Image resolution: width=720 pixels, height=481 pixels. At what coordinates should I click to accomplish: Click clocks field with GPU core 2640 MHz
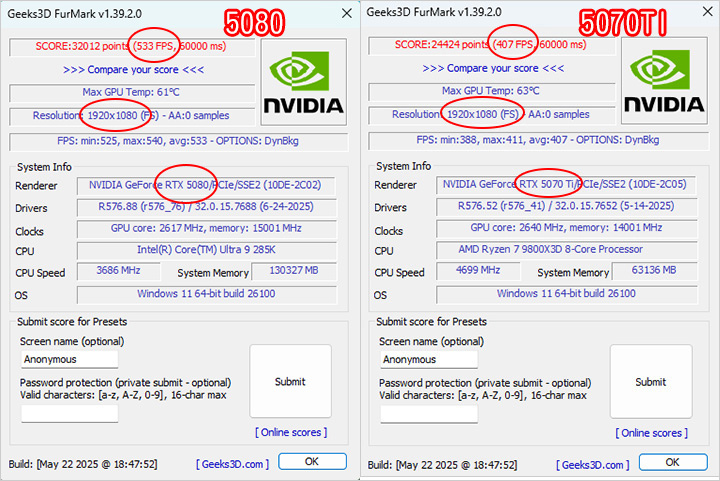(567, 228)
